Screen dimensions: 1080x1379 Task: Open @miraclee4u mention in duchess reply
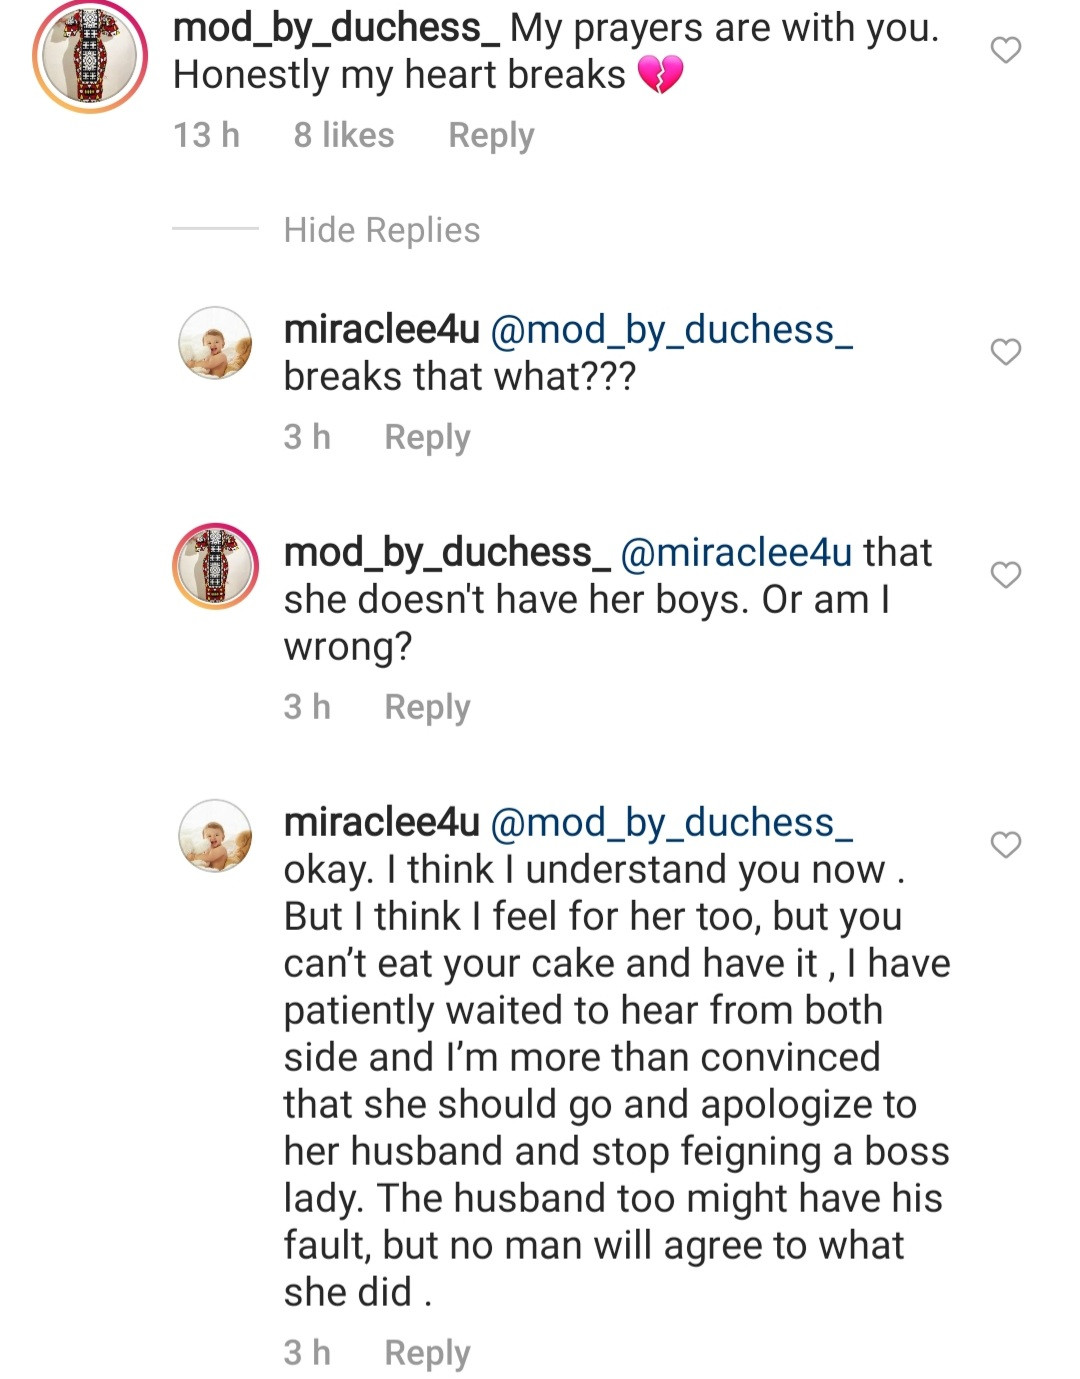pos(736,552)
